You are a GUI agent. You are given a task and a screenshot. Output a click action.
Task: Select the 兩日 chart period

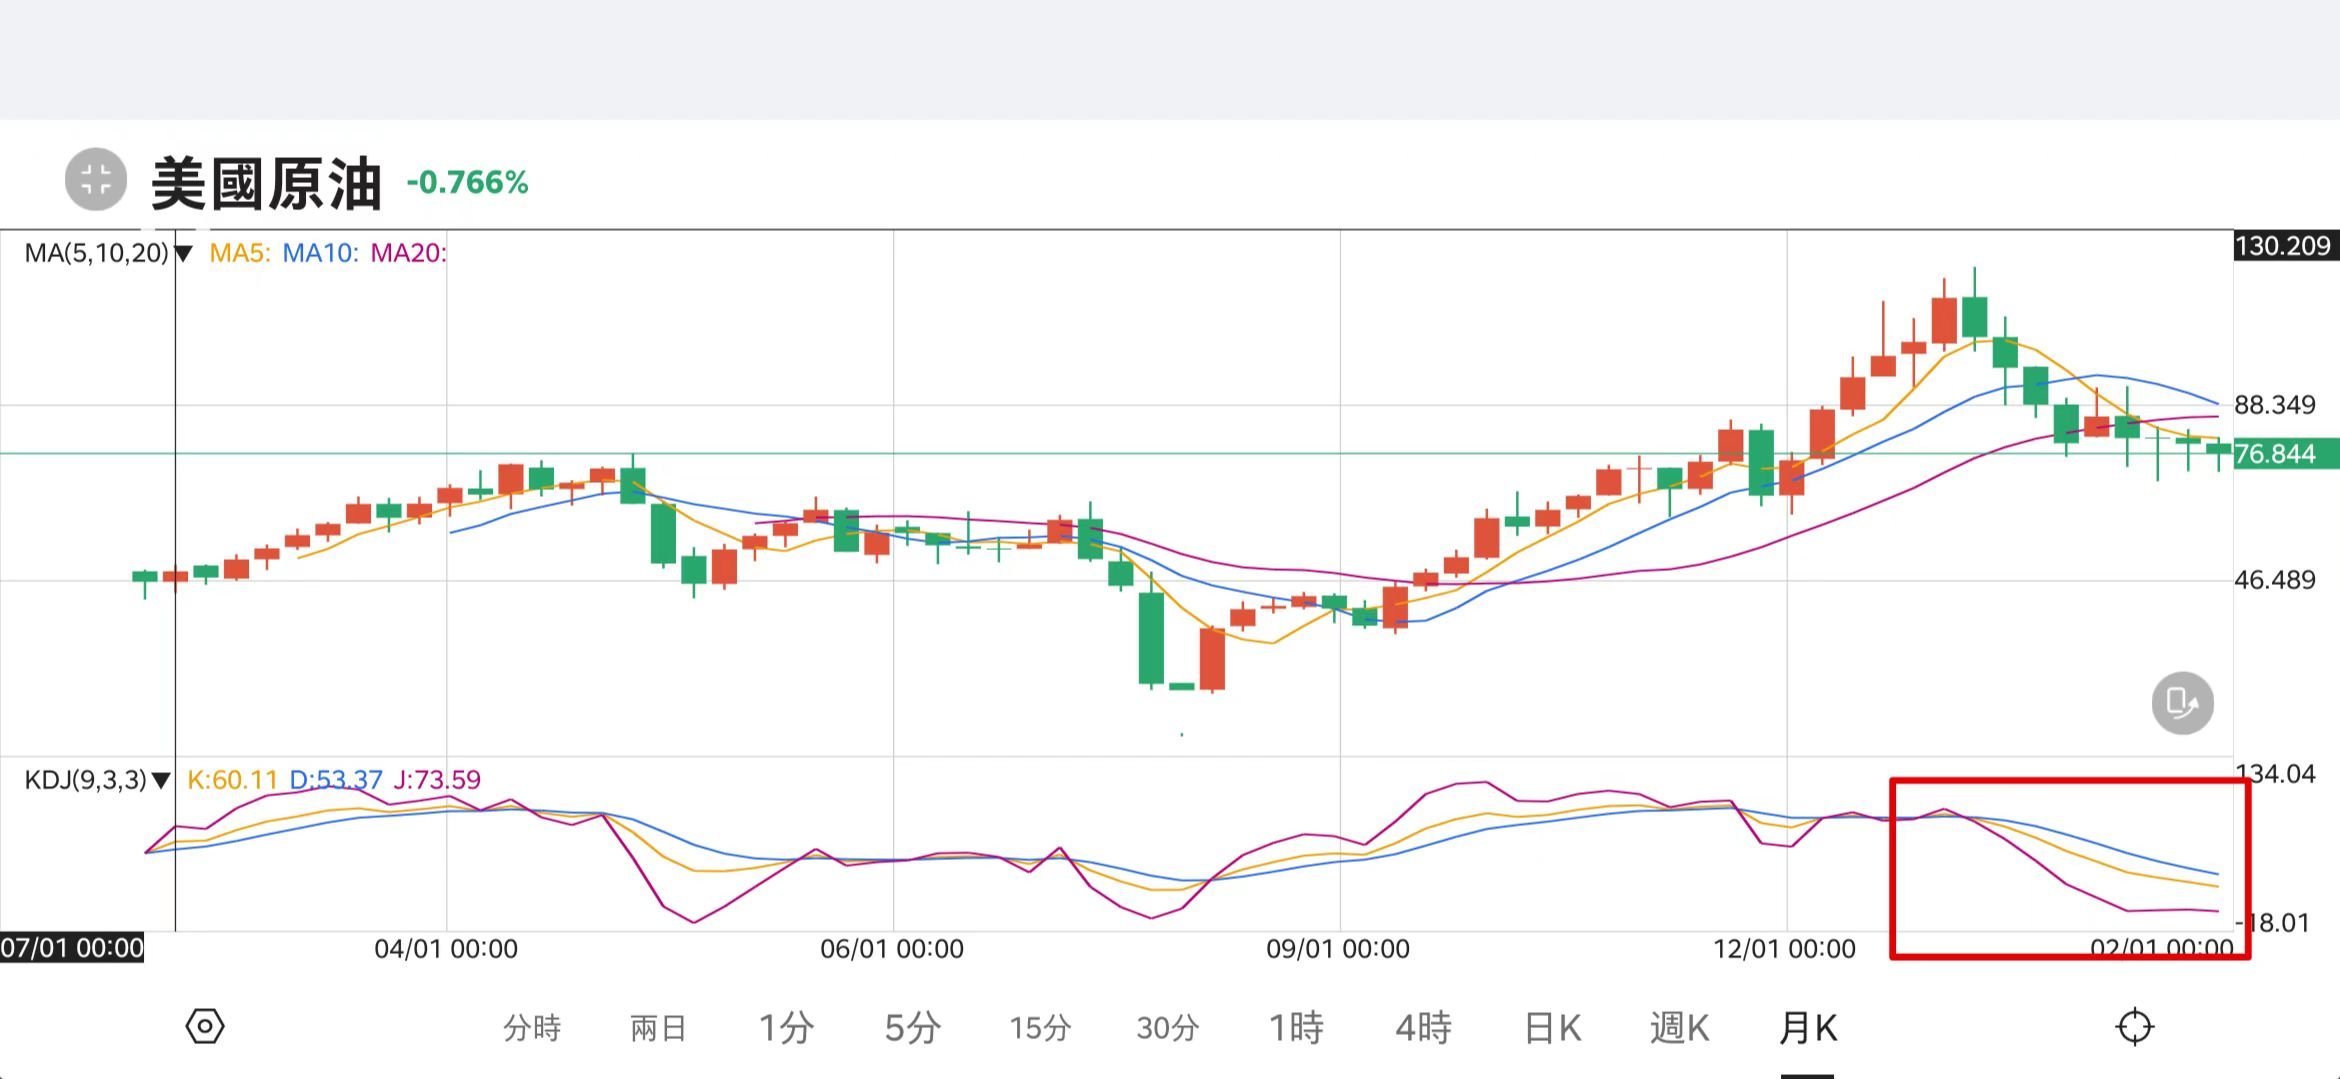point(658,1028)
